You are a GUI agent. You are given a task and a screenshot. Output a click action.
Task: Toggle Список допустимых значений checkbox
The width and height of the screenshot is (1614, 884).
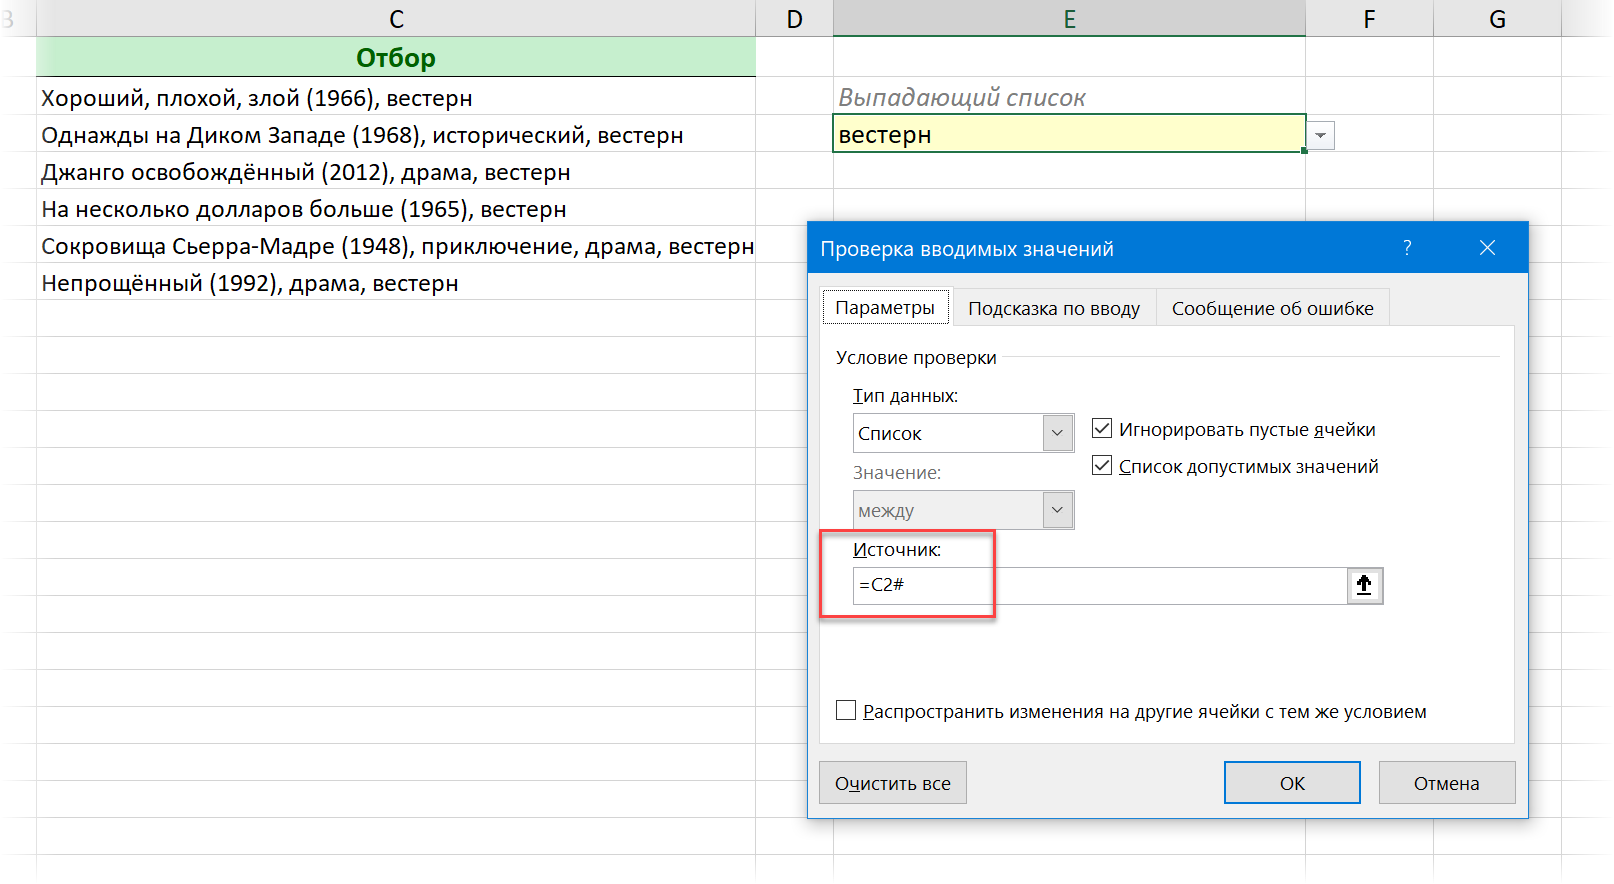tap(1102, 466)
